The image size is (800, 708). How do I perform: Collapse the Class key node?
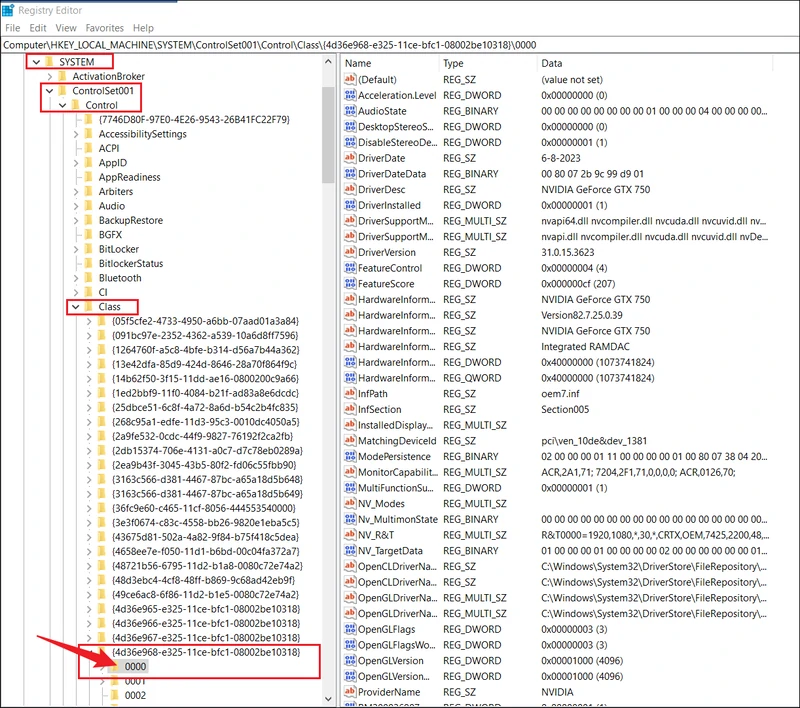pyautogui.click(x=75, y=306)
